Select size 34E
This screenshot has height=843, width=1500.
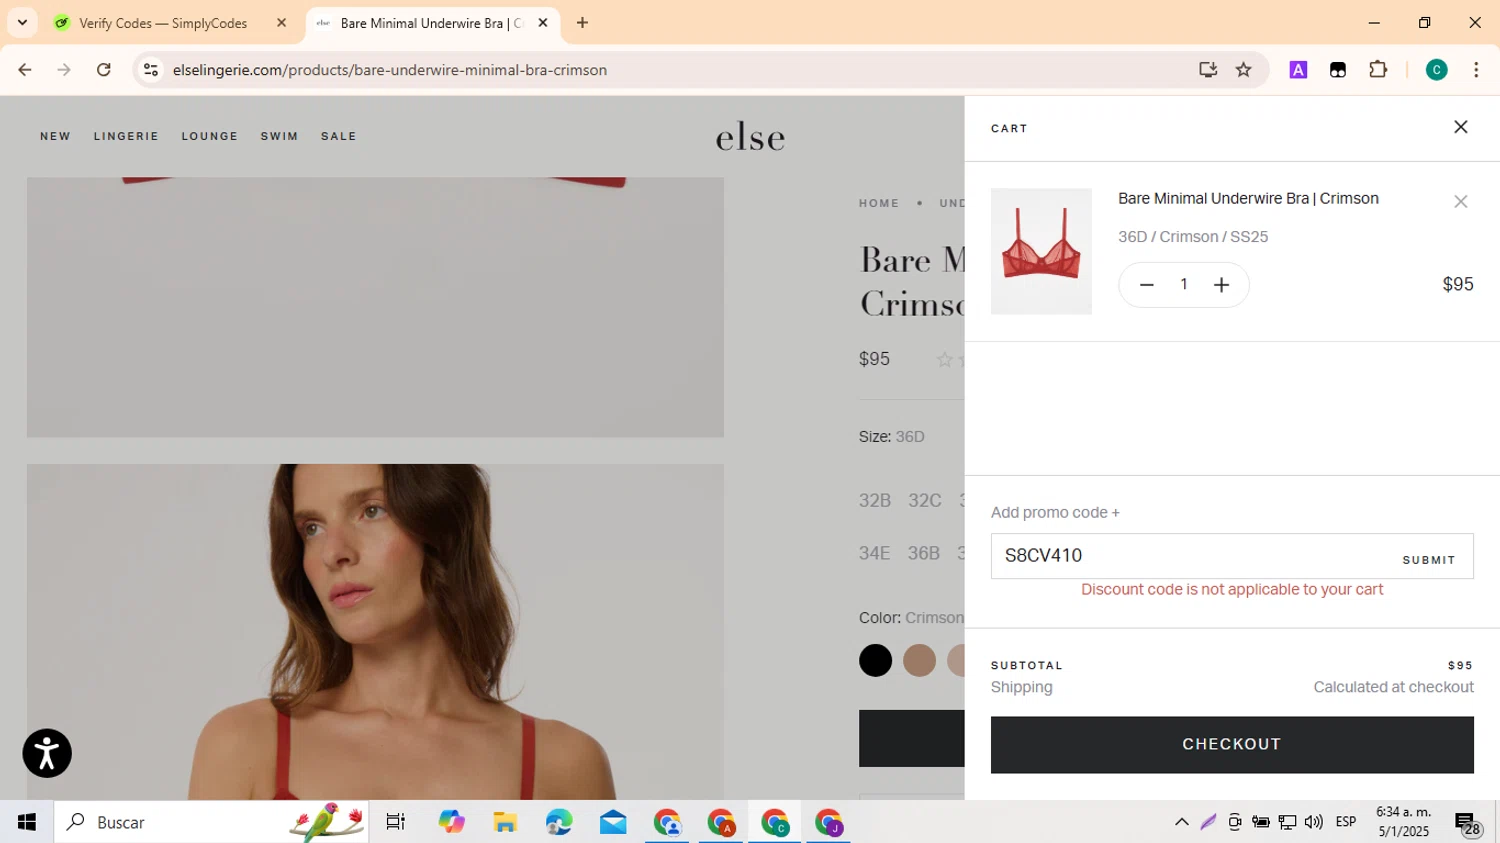click(874, 553)
